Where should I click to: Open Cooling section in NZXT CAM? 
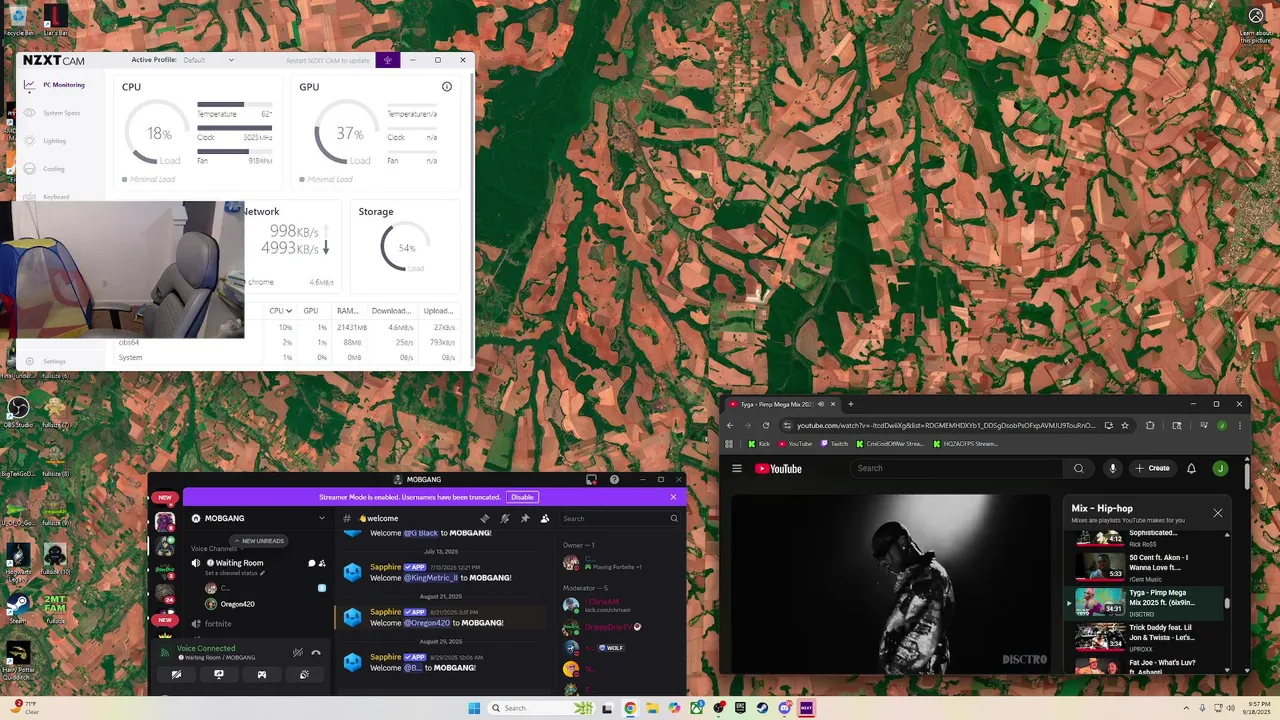pyautogui.click(x=46, y=169)
